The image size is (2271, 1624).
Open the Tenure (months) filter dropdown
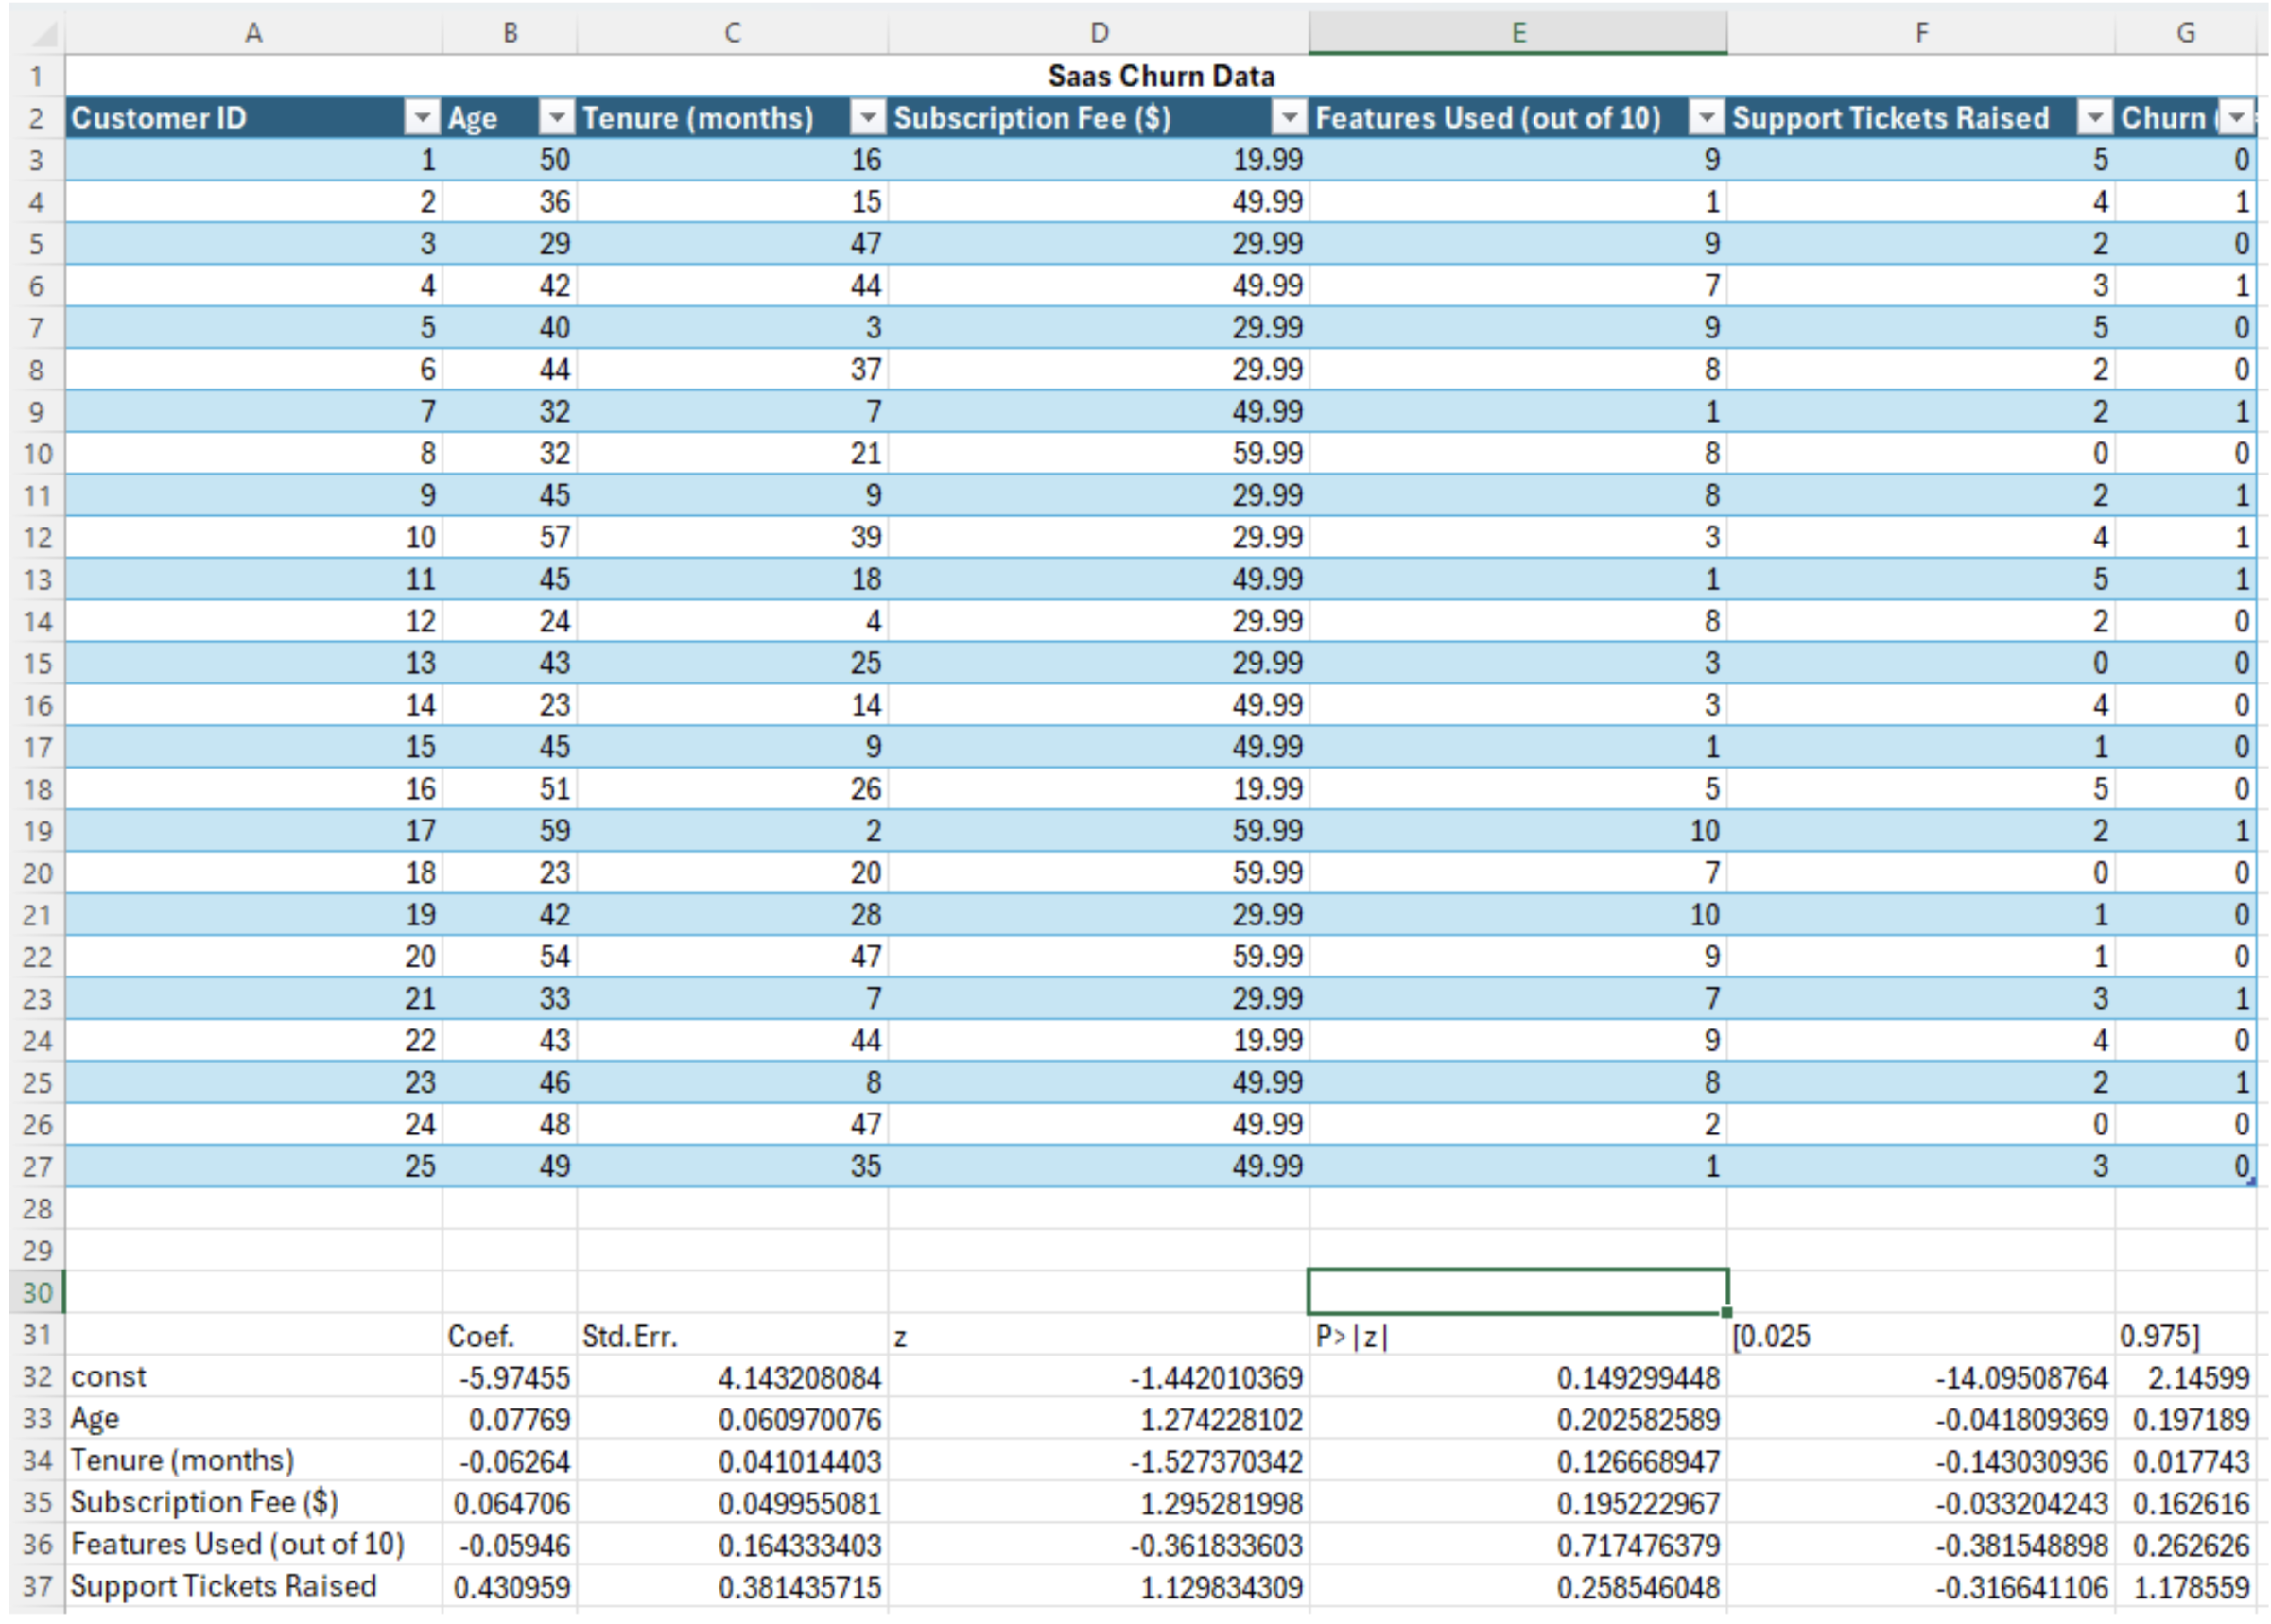tap(867, 119)
